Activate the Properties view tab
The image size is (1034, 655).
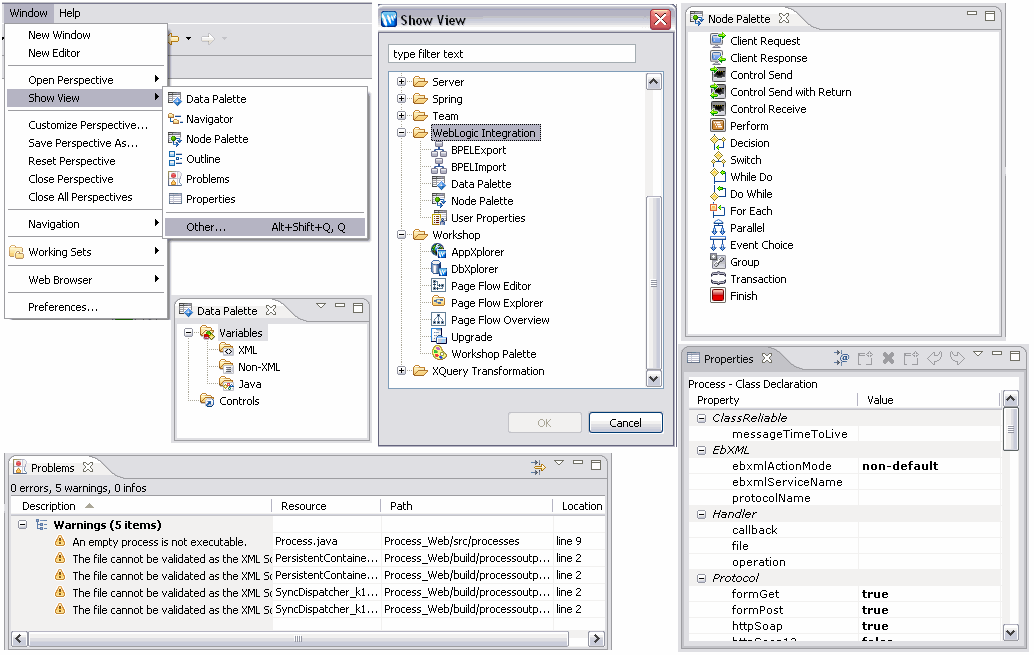point(729,359)
